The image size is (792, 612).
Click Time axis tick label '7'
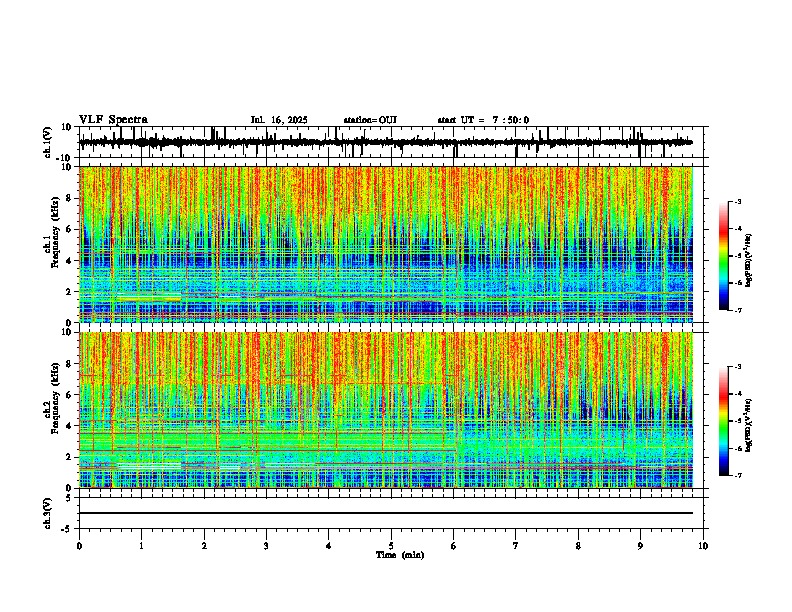tap(516, 546)
